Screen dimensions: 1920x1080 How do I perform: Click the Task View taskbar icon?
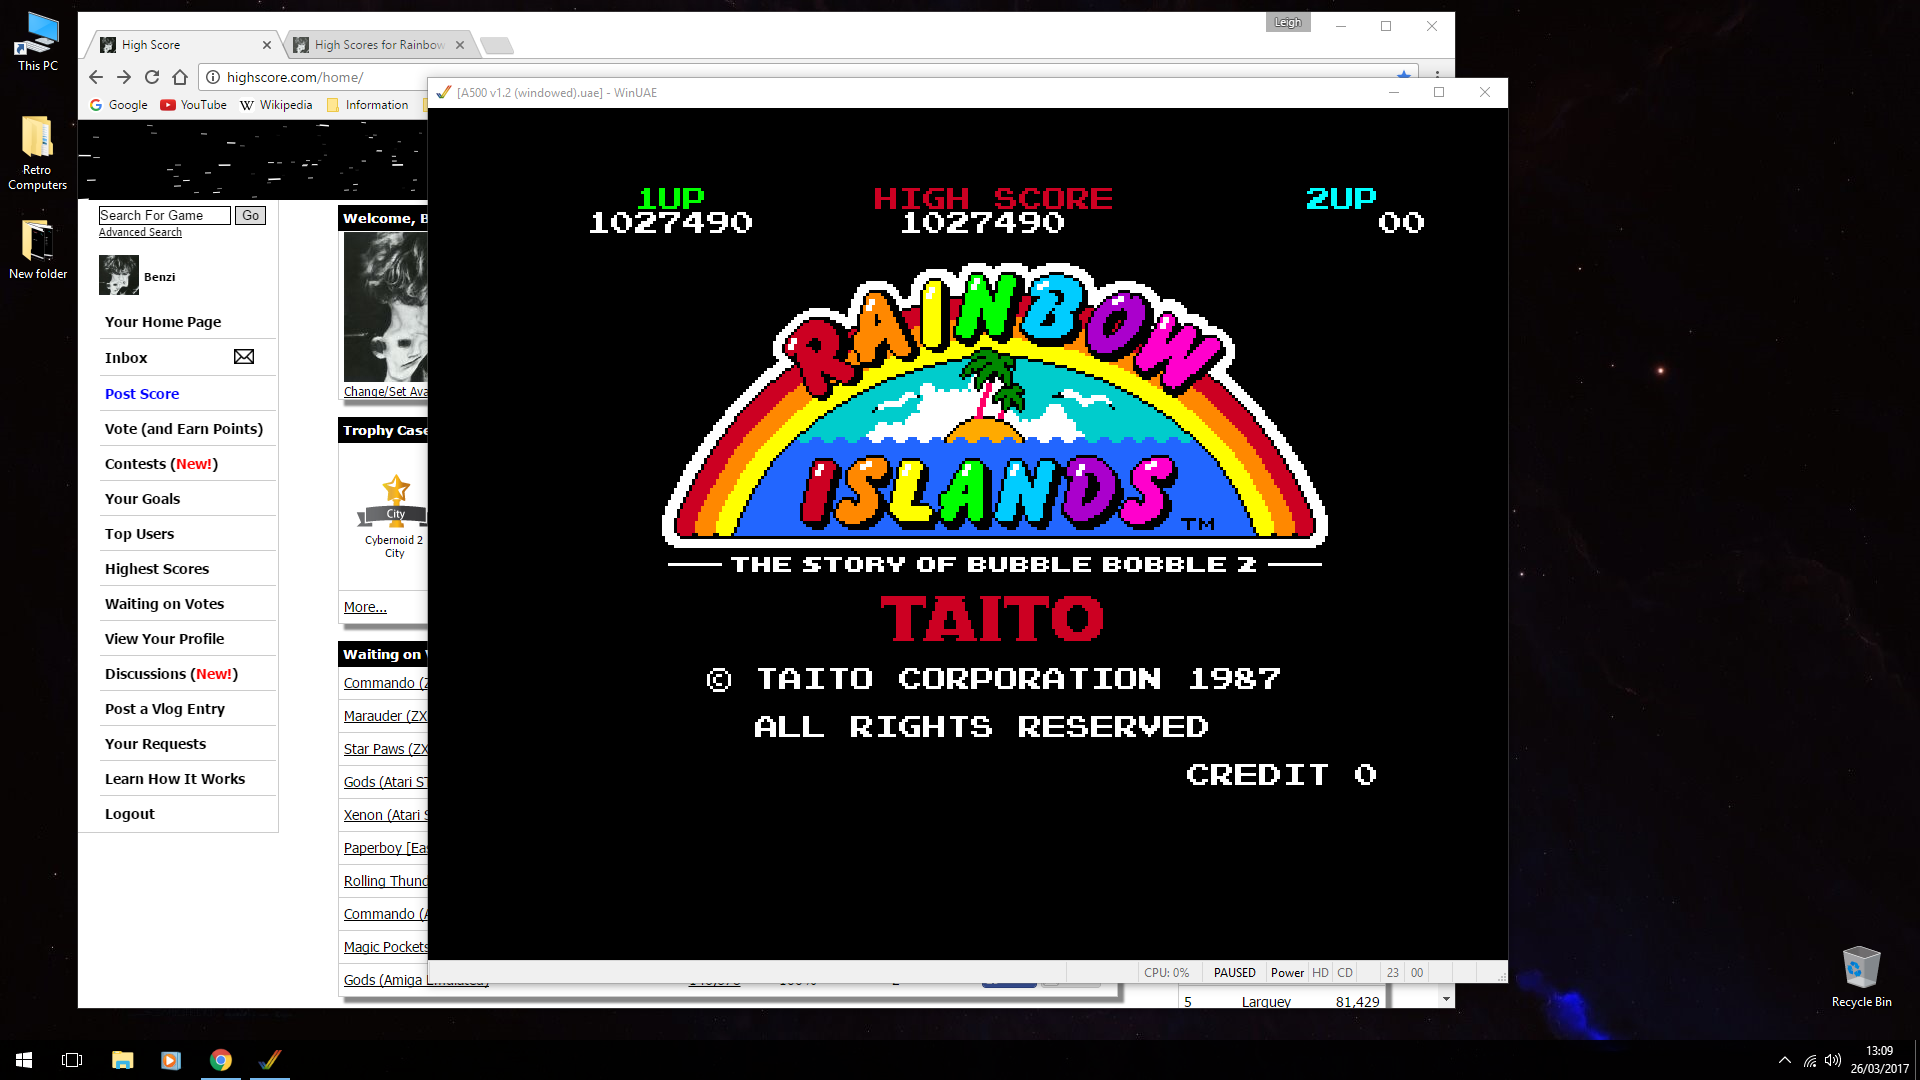point(72,1060)
